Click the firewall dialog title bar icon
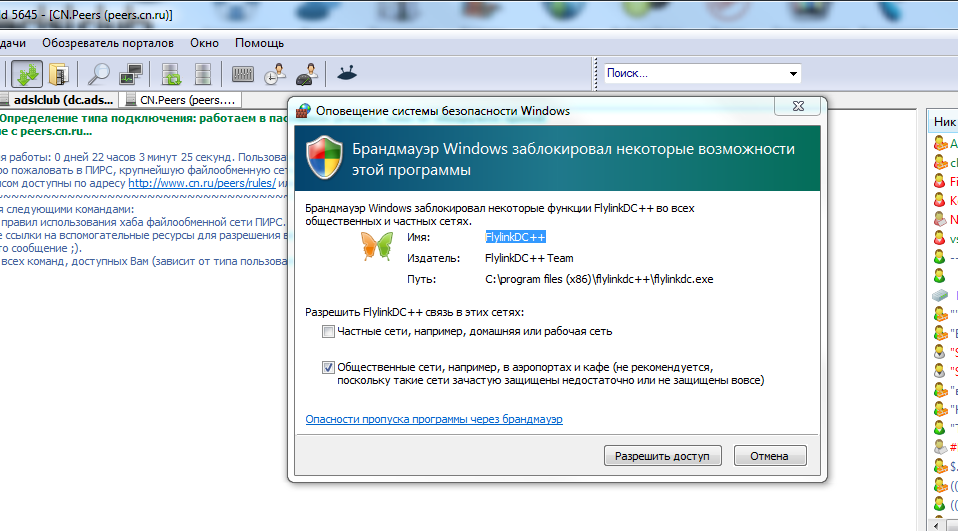 [x=303, y=111]
